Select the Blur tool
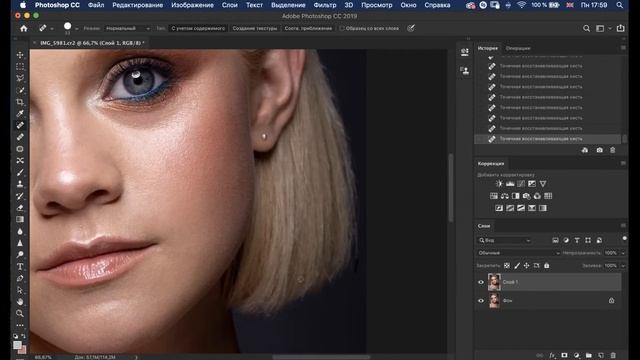This screenshot has width=640, height=360. [20, 231]
